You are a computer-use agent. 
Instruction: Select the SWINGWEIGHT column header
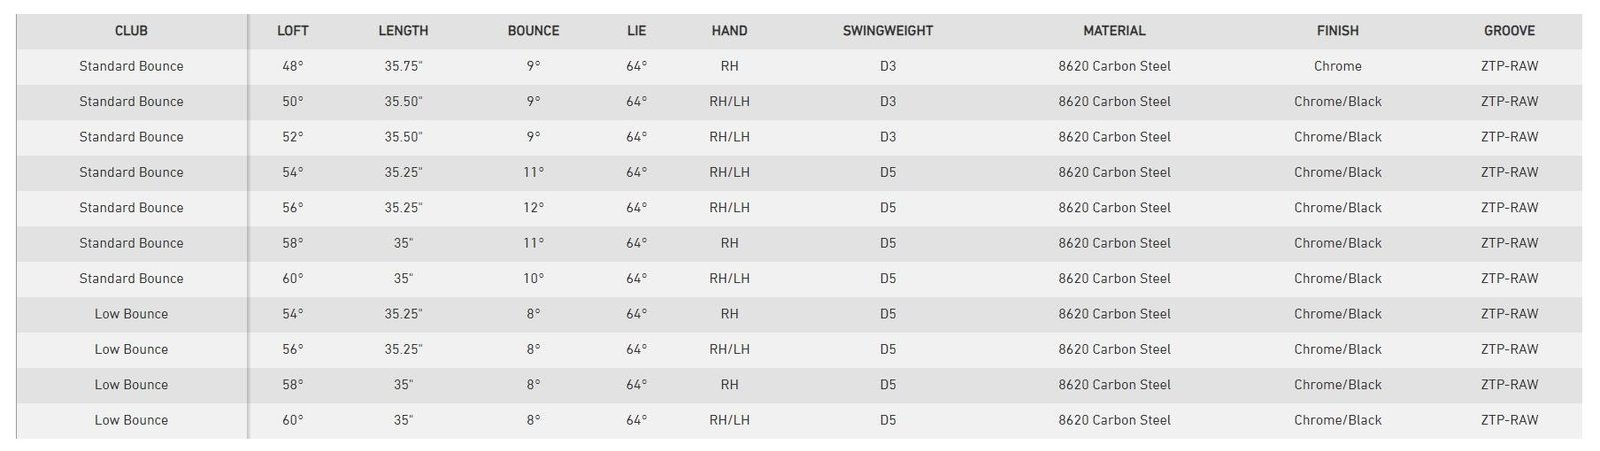(888, 31)
